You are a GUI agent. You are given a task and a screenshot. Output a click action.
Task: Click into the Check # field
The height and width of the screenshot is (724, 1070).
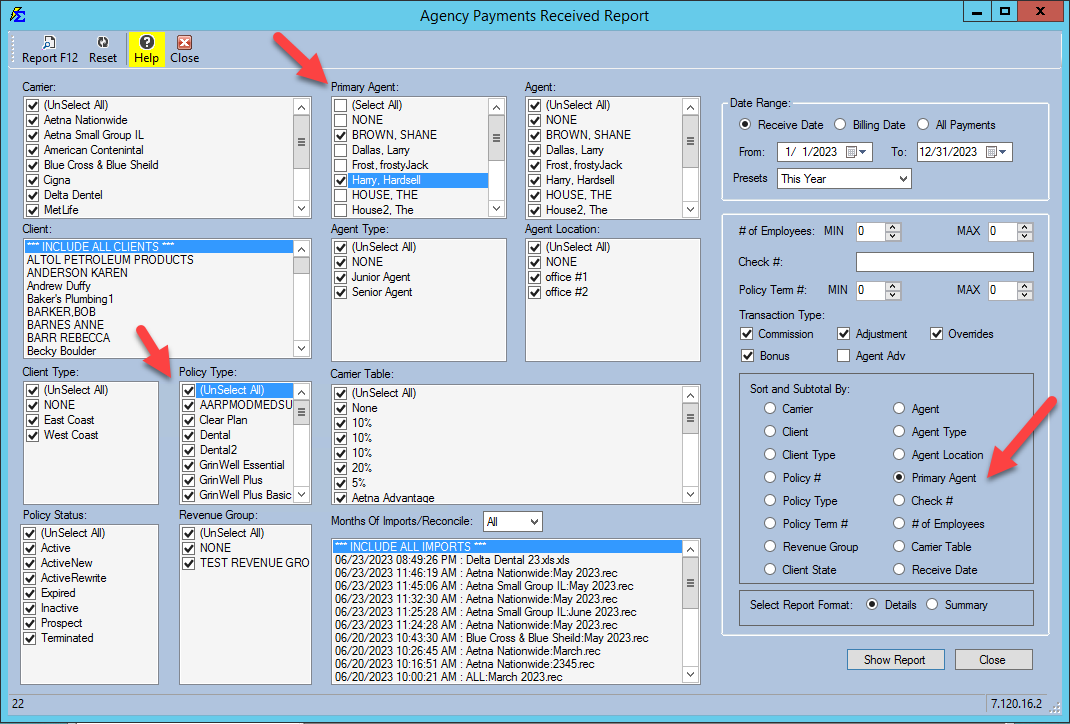point(944,262)
